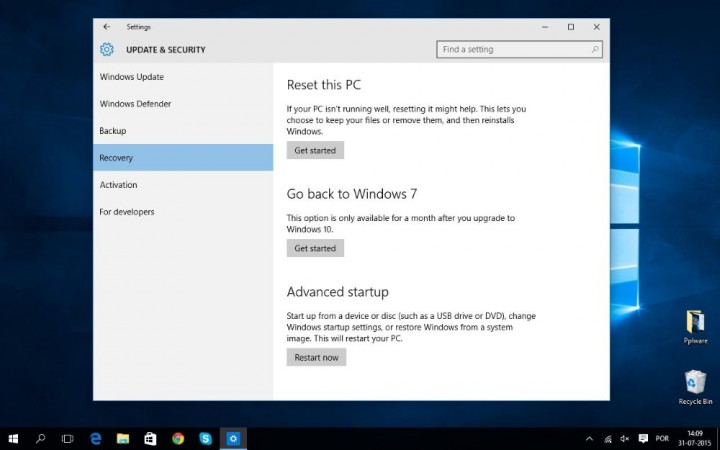Image resolution: width=720 pixels, height=450 pixels.
Task: Select the Recycle Bin desktop icon
Action: click(x=695, y=388)
